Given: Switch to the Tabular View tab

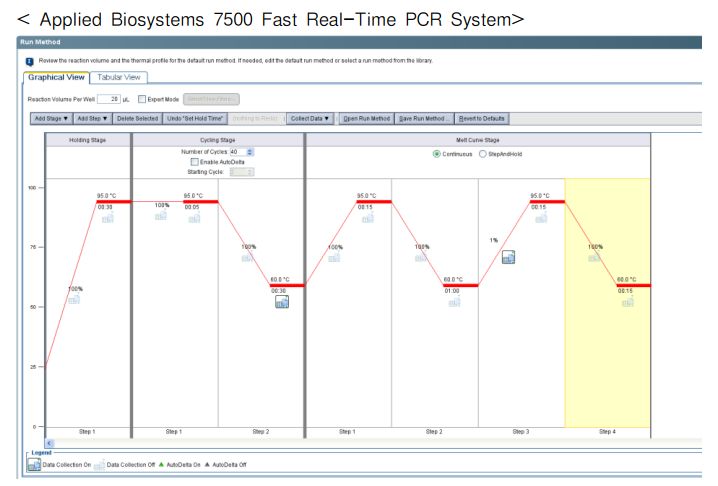Looking at the screenshot, I should point(119,77).
